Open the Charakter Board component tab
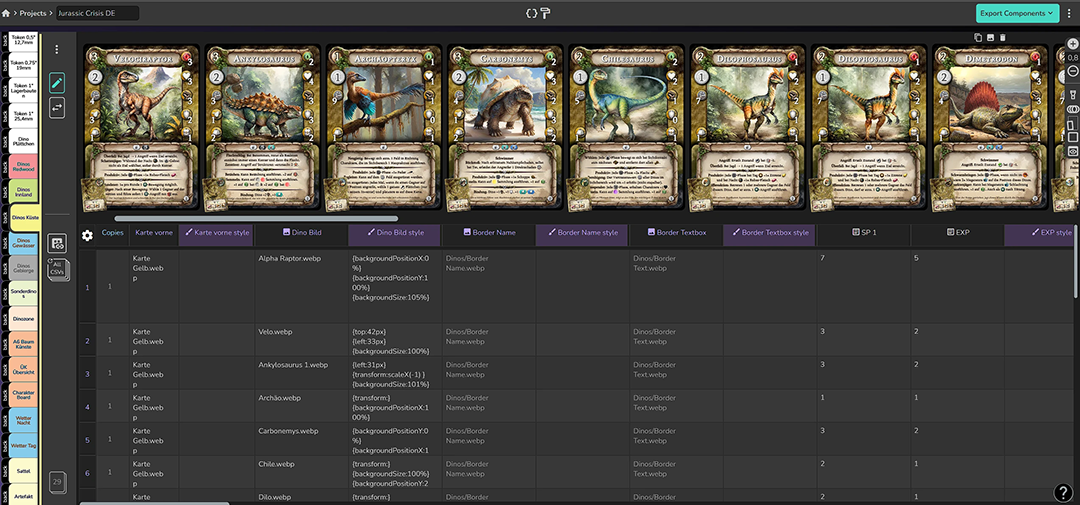1080x505 pixels. [x=23, y=394]
